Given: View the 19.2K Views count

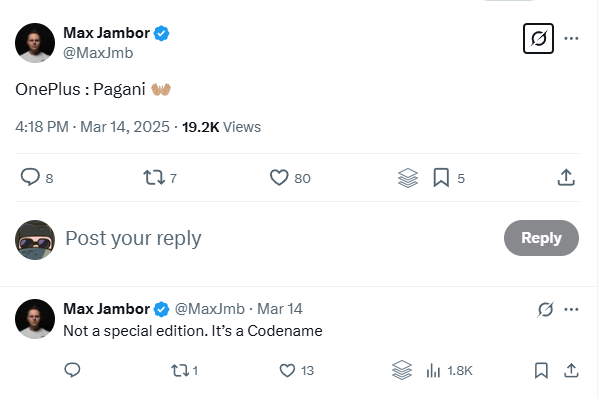Looking at the screenshot, I should pos(221,127).
